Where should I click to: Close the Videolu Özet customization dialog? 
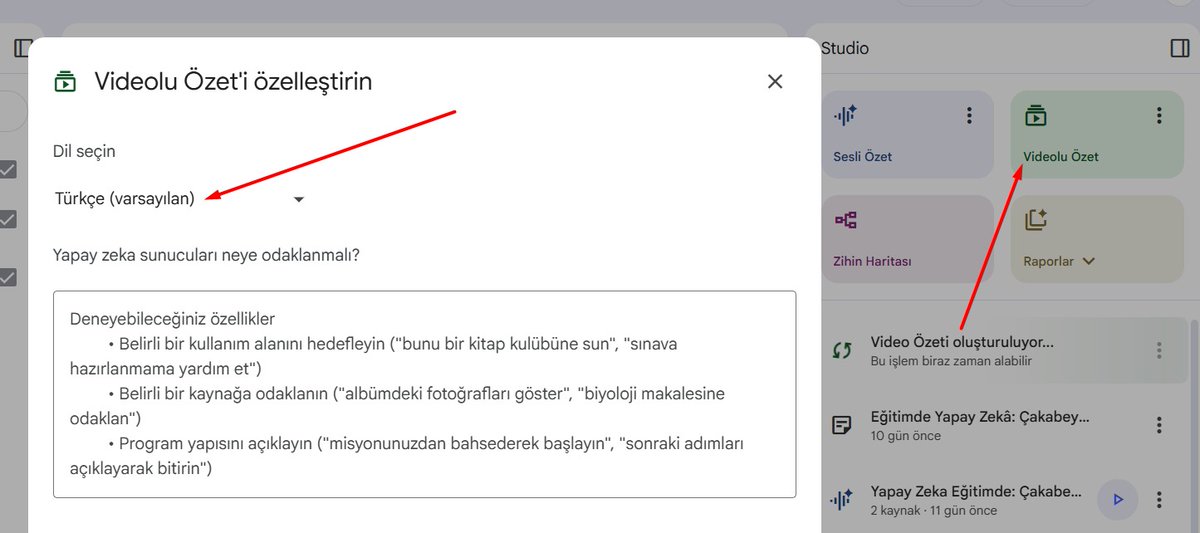tap(775, 82)
